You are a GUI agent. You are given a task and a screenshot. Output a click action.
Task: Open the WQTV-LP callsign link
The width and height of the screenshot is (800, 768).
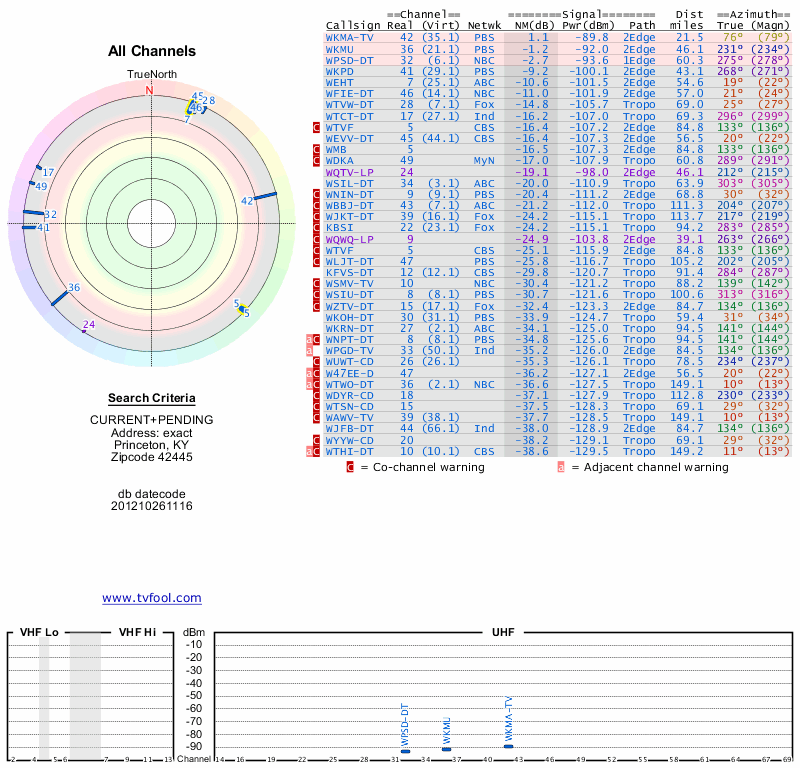351,172
